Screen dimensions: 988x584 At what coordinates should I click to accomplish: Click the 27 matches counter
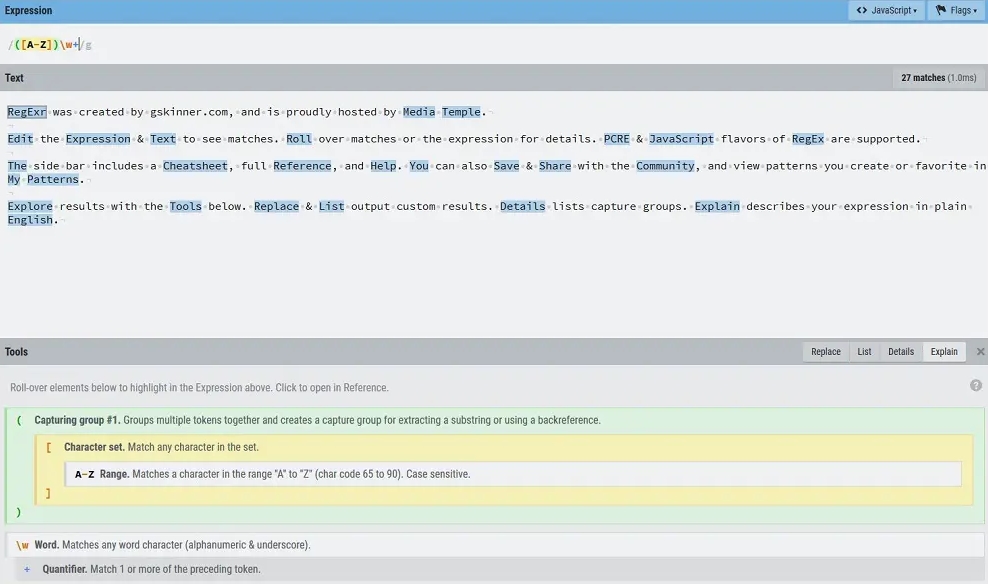click(x=938, y=78)
